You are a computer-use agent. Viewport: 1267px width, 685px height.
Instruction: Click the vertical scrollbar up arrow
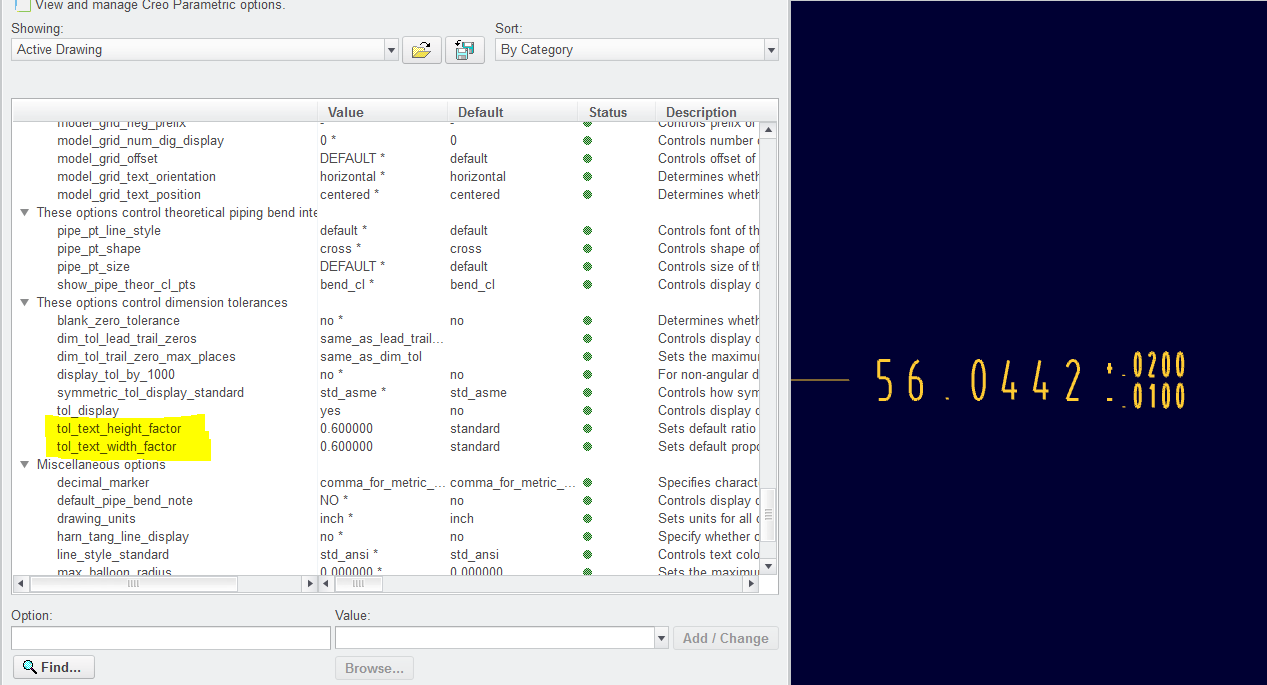(768, 130)
